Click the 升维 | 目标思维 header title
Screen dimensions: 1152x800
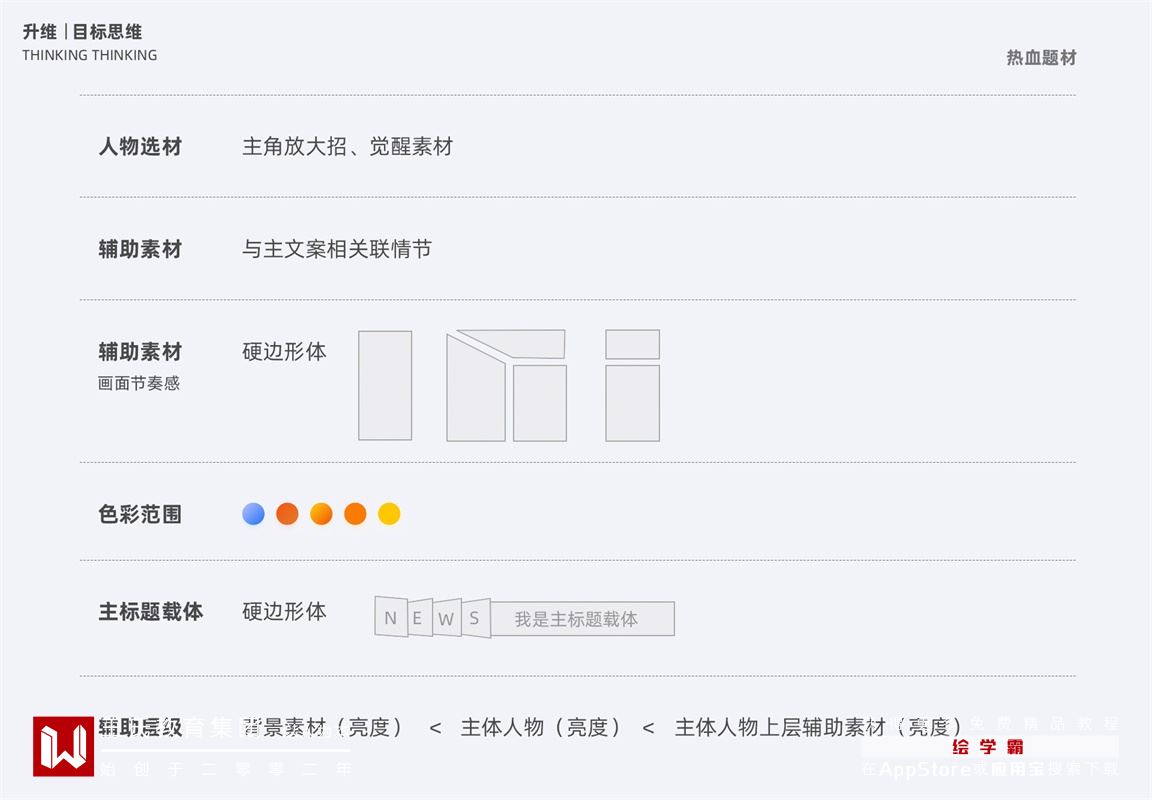coord(83,33)
